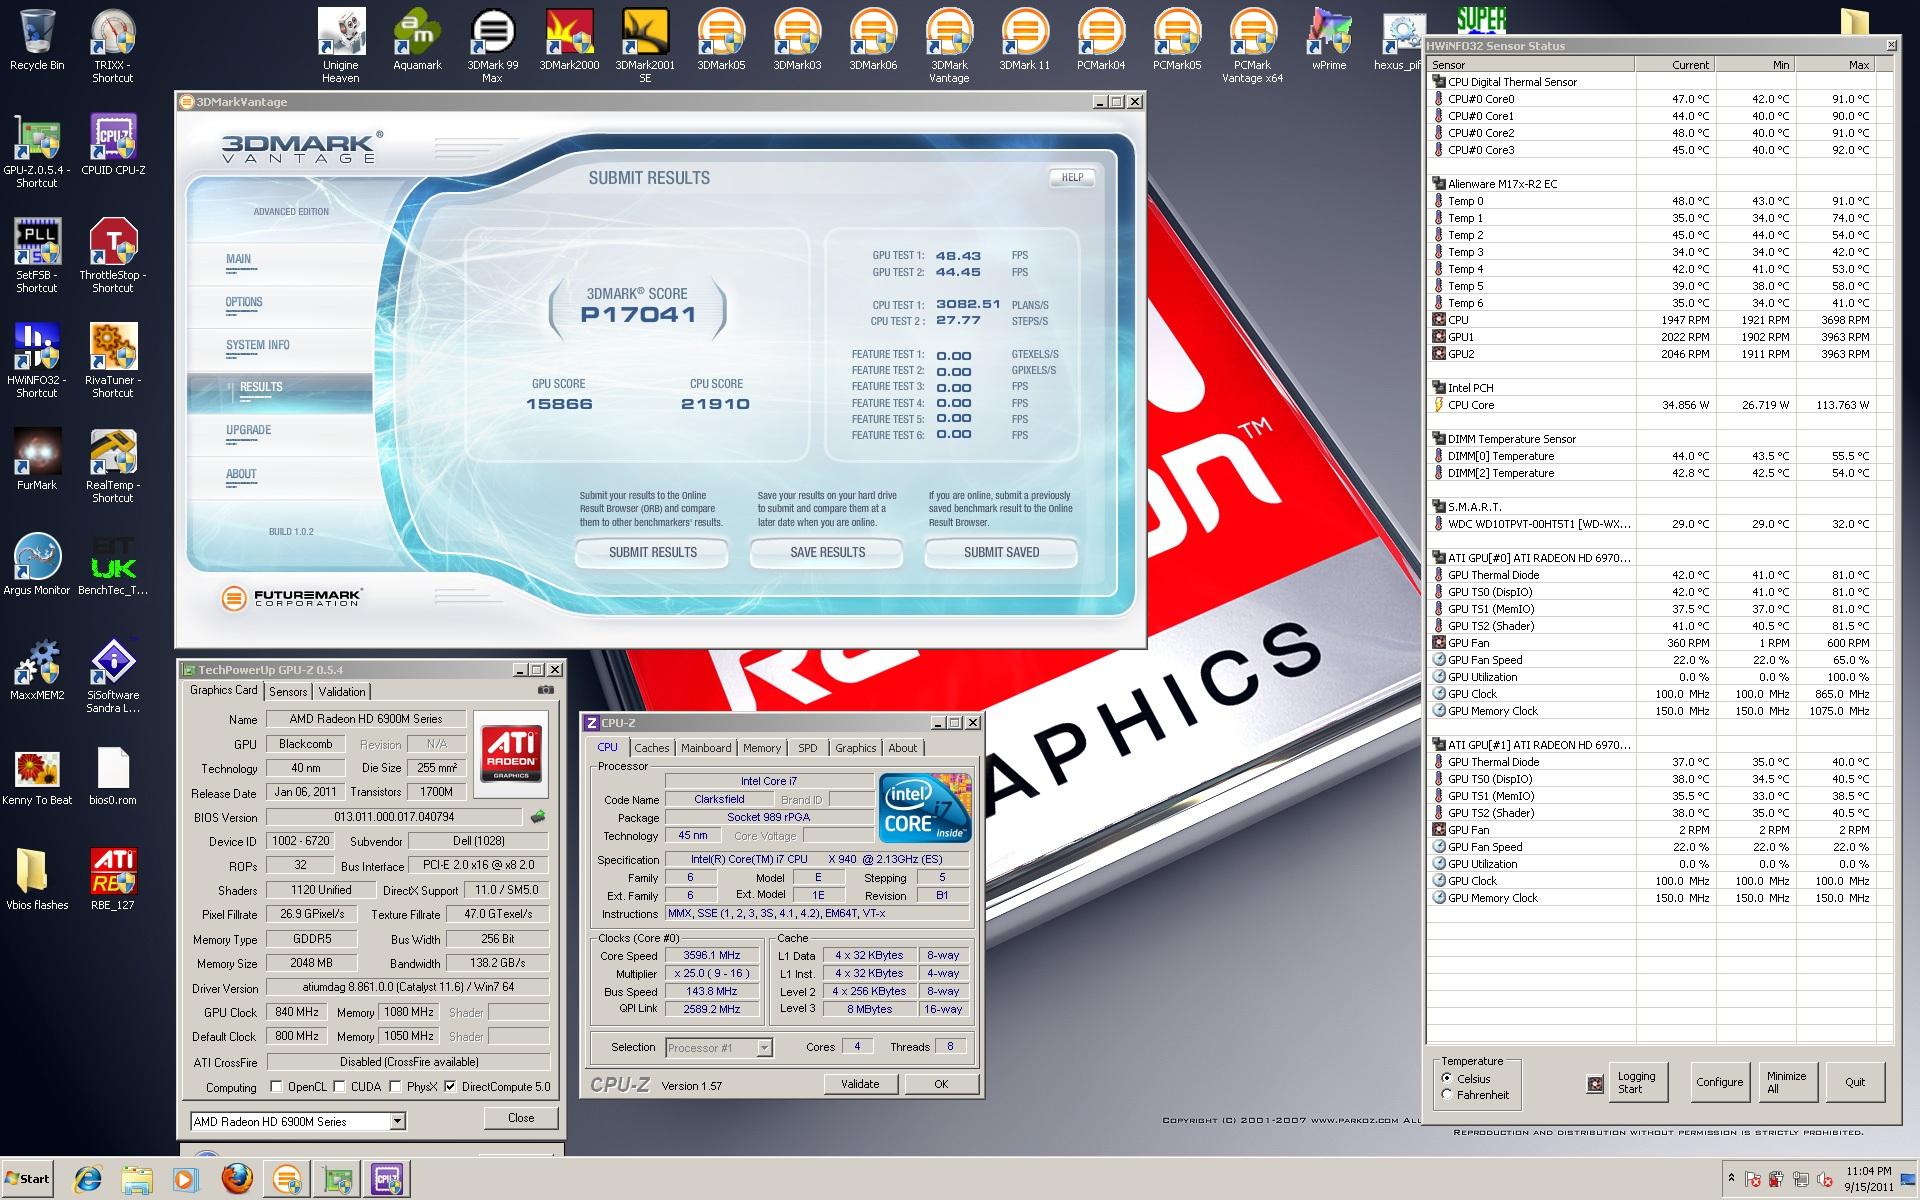The image size is (1920, 1200).
Task: Open the Processor #1 selection dropdown
Action: click(765, 1048)
